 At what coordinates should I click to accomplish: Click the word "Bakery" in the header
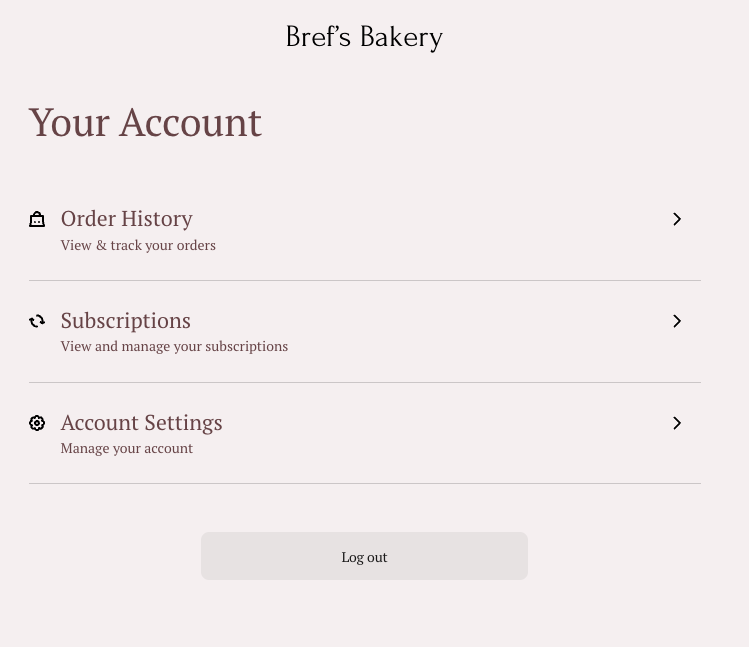(401, 38)
